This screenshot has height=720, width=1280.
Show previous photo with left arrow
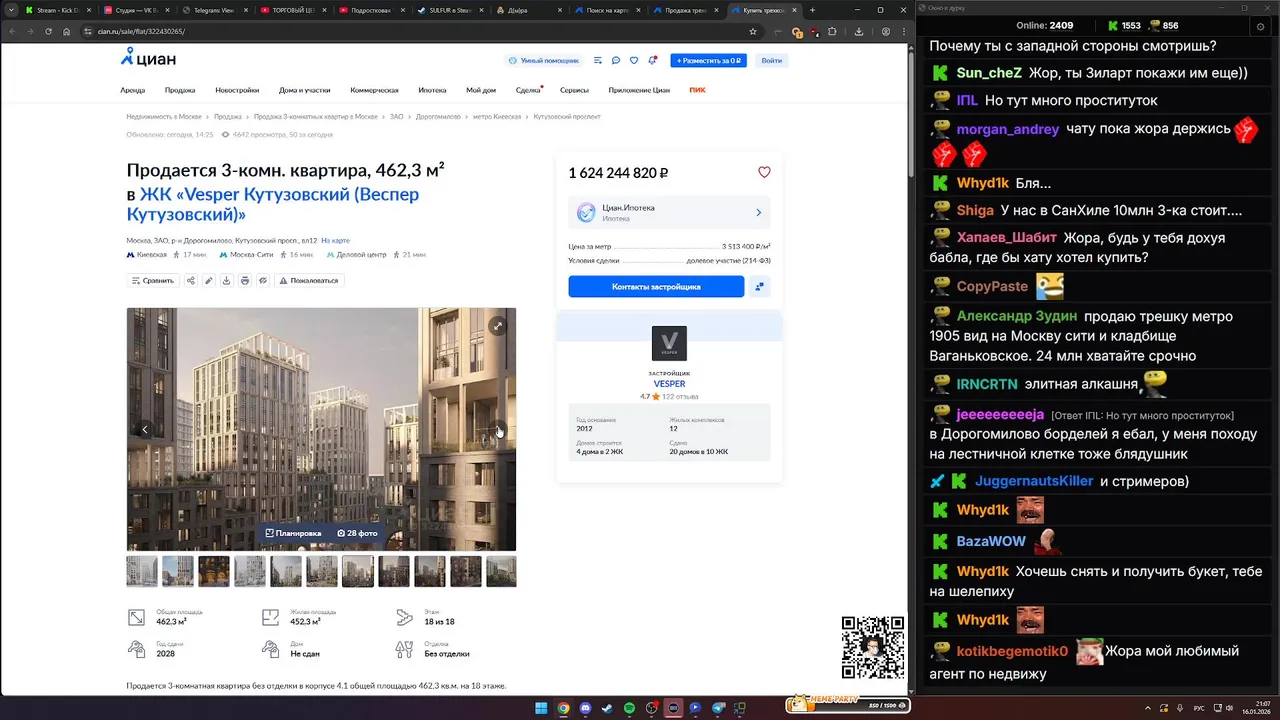(145, 429)
